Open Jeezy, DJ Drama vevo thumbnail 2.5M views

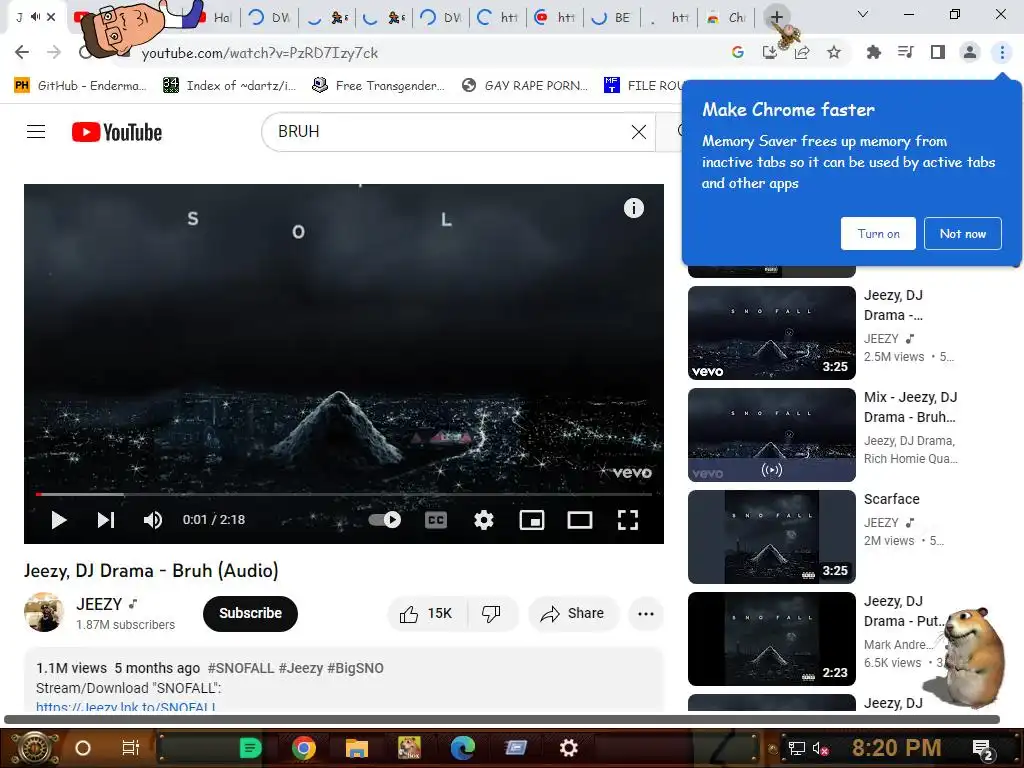(771, 333)
